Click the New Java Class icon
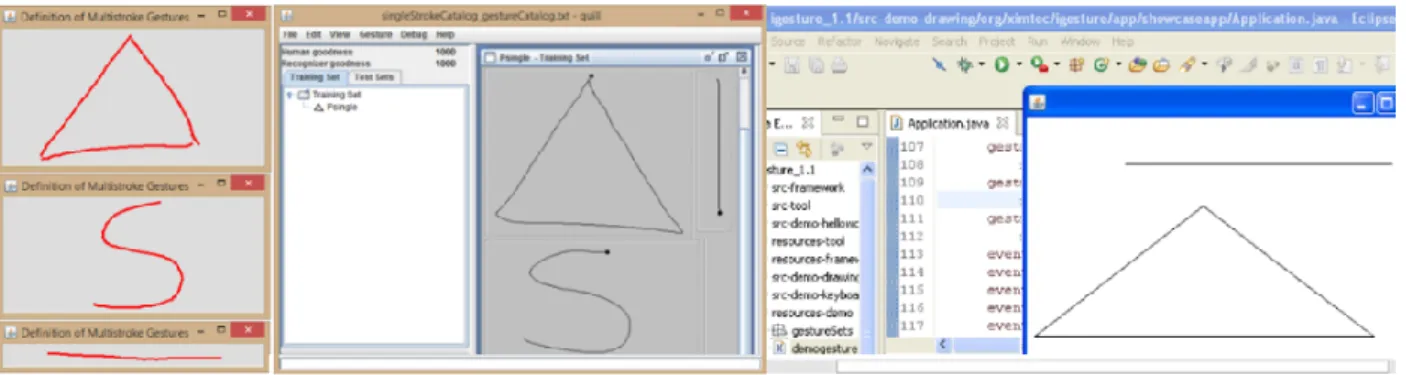1406x375 pixels. point(1101,66)
